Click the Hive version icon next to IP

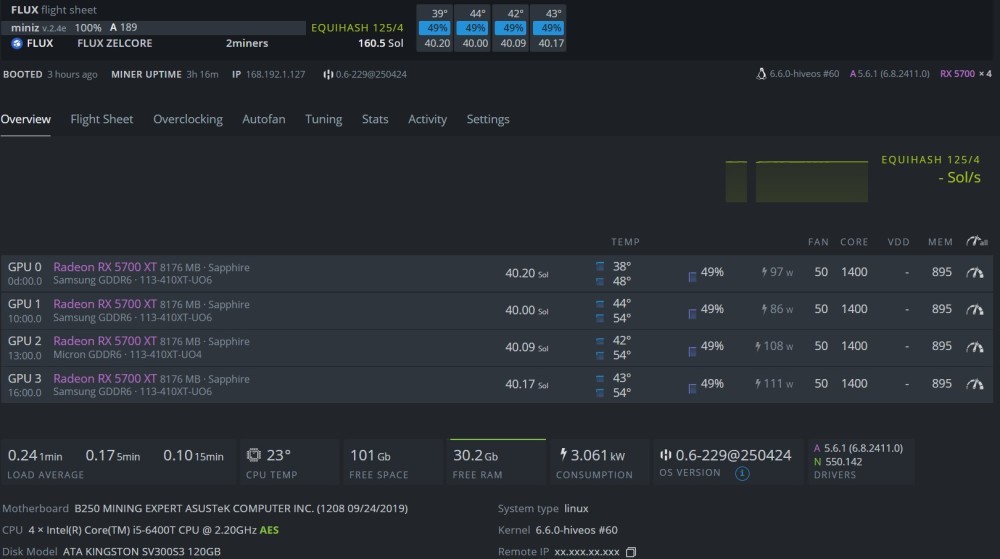[x=328, y=75]
